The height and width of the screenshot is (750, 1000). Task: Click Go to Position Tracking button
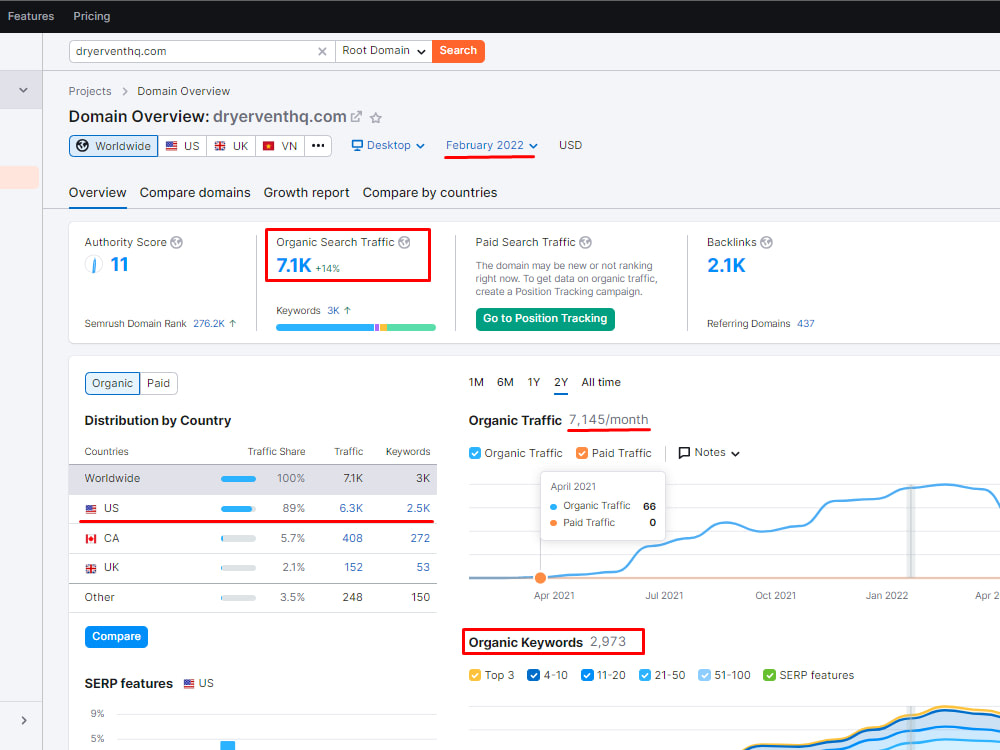[x=545, y=319]
